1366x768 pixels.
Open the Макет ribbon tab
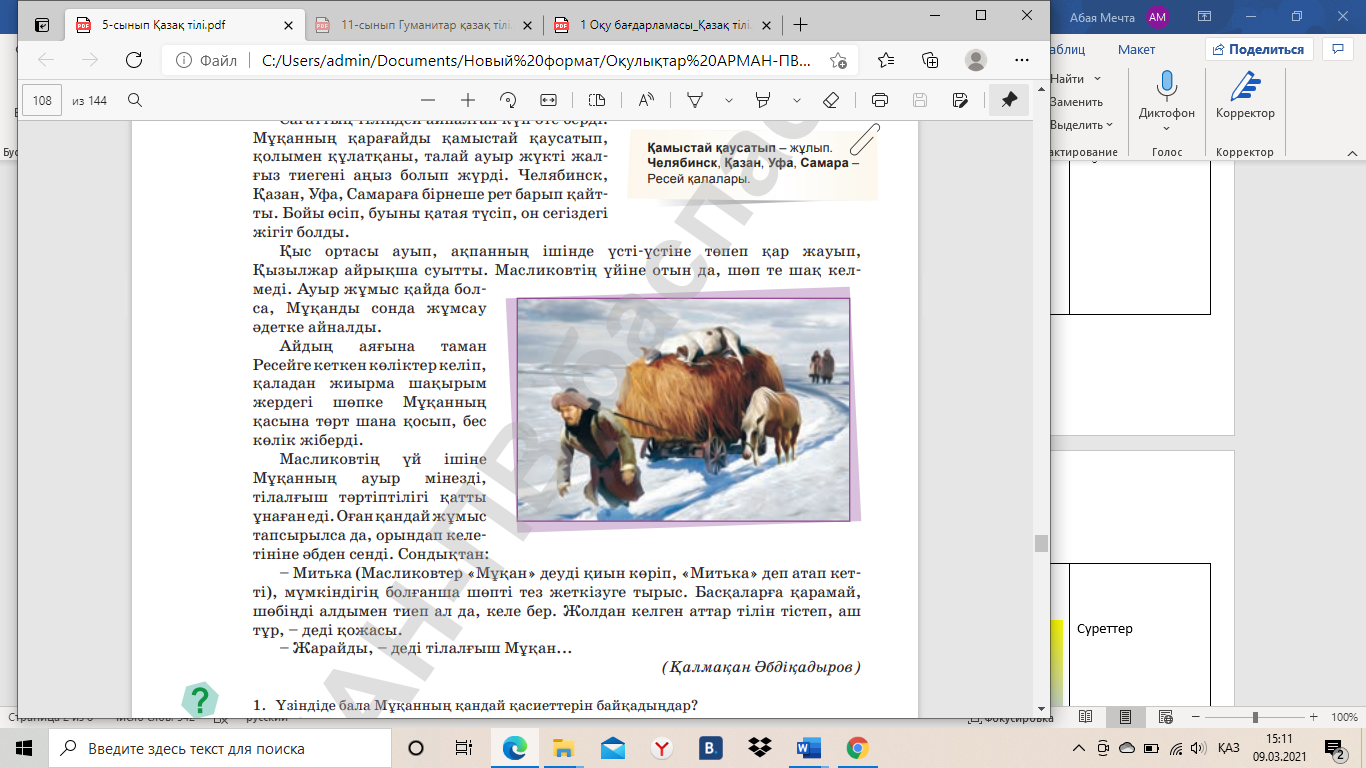[x=1136, y=49]
